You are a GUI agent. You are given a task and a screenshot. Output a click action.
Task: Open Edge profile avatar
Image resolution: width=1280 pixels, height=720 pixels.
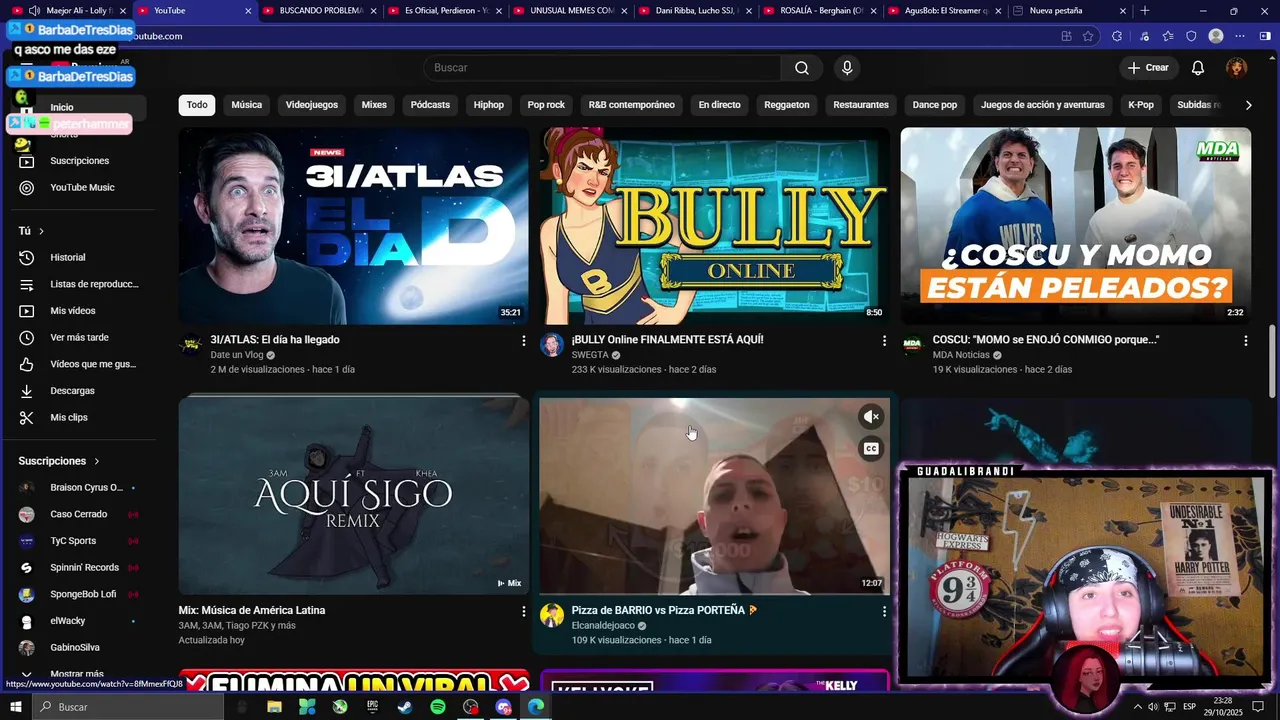[x=1216, y=36]
